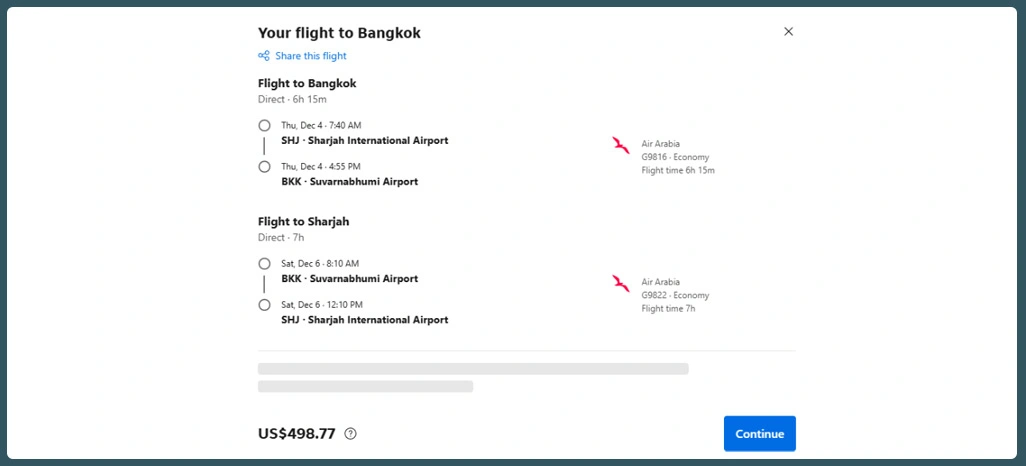Screen dimensions: 1026x466
Task: Click the G9816 Economy flight number text
Action: tap(675, 157)
